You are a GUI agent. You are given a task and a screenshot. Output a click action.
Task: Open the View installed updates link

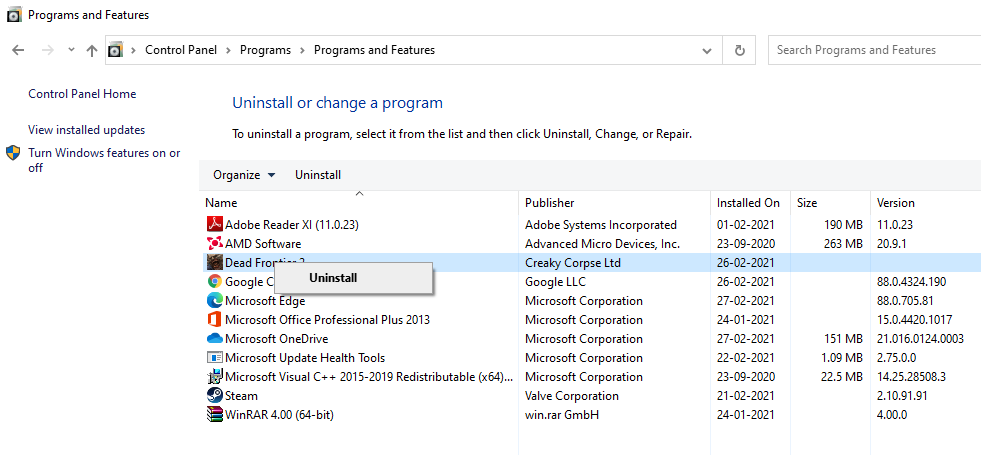(x=86, y=130)
